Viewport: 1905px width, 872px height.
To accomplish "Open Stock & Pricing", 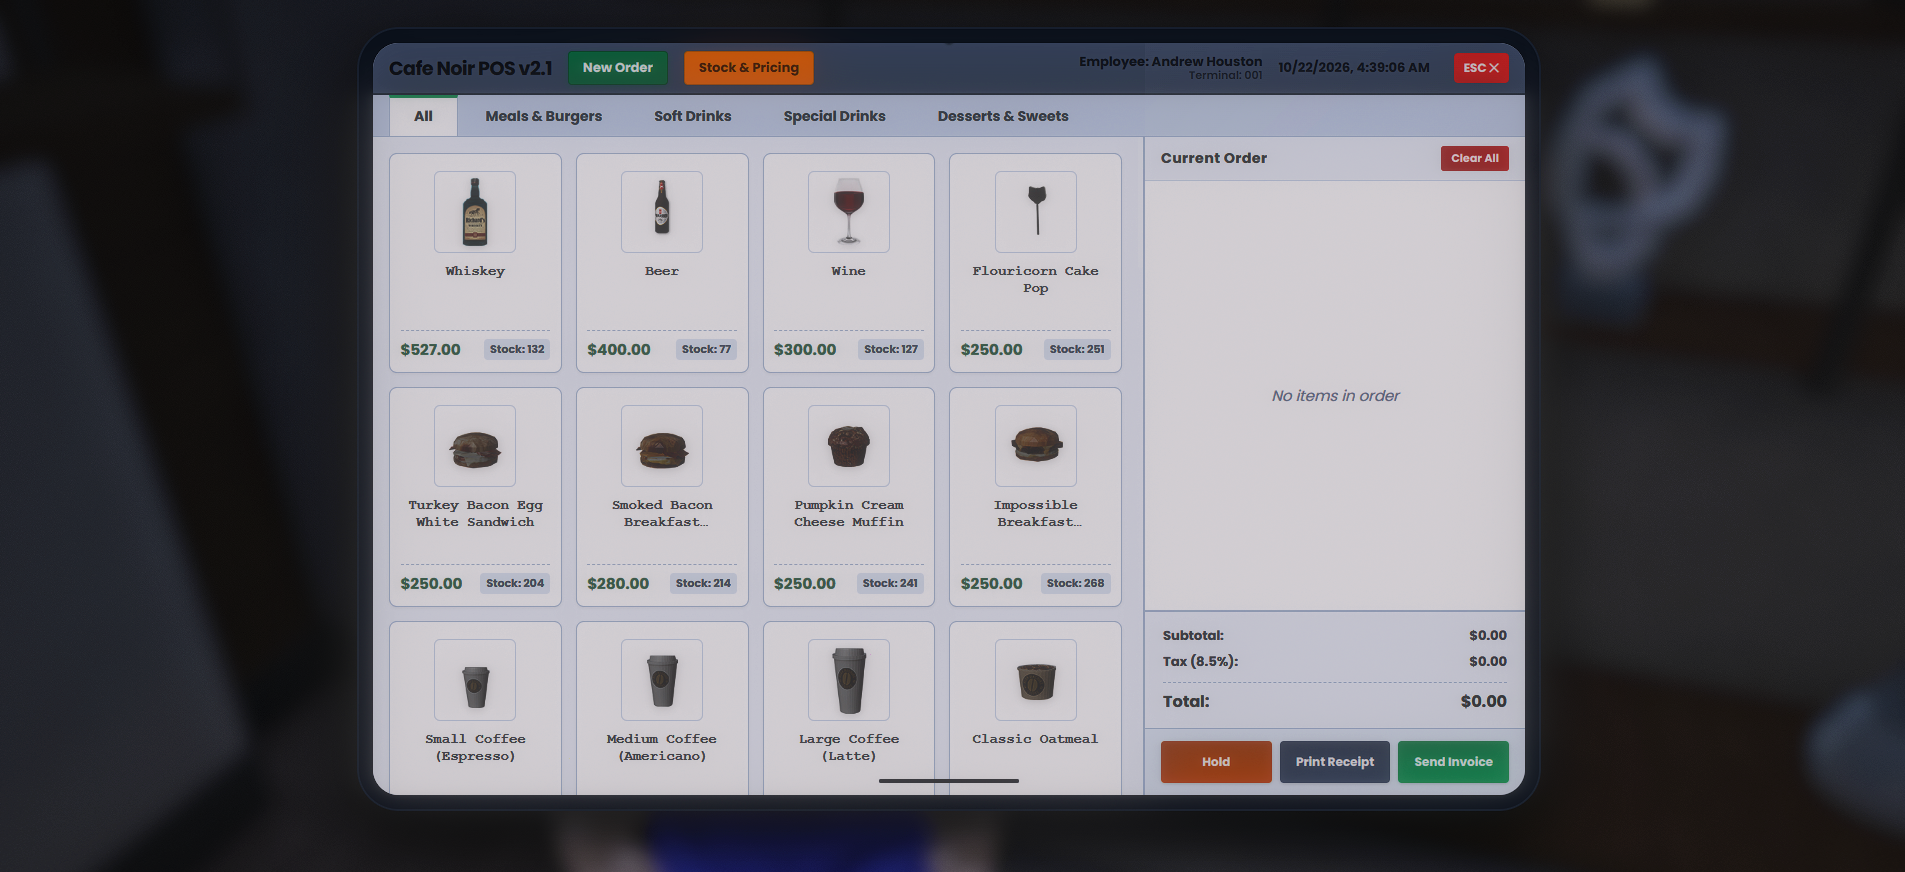I will click(x=749, y=68).
